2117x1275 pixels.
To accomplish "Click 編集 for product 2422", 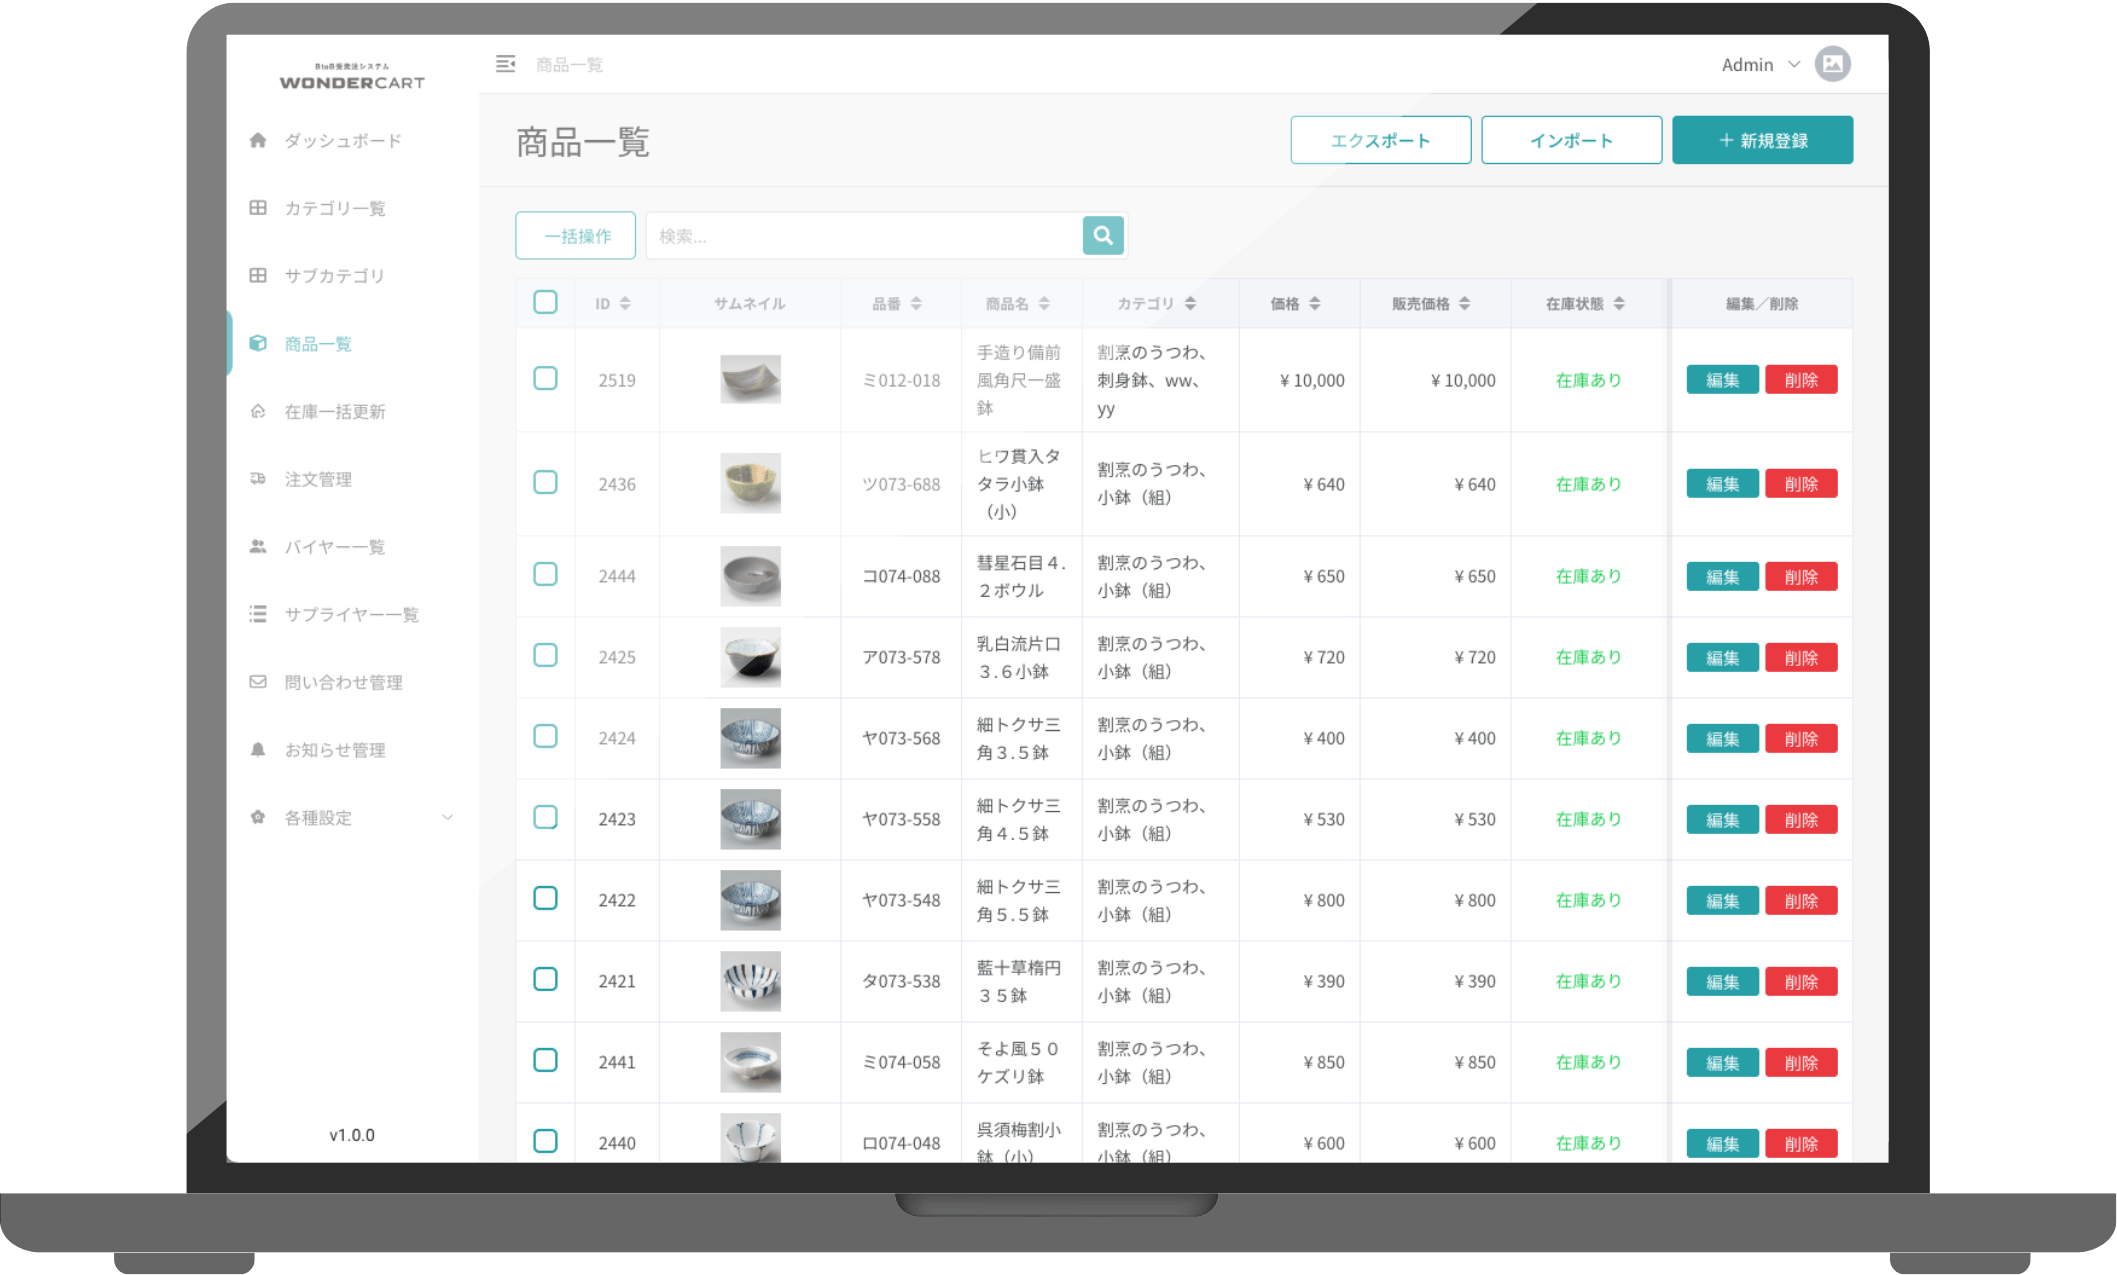I will tap(1722, 901).
